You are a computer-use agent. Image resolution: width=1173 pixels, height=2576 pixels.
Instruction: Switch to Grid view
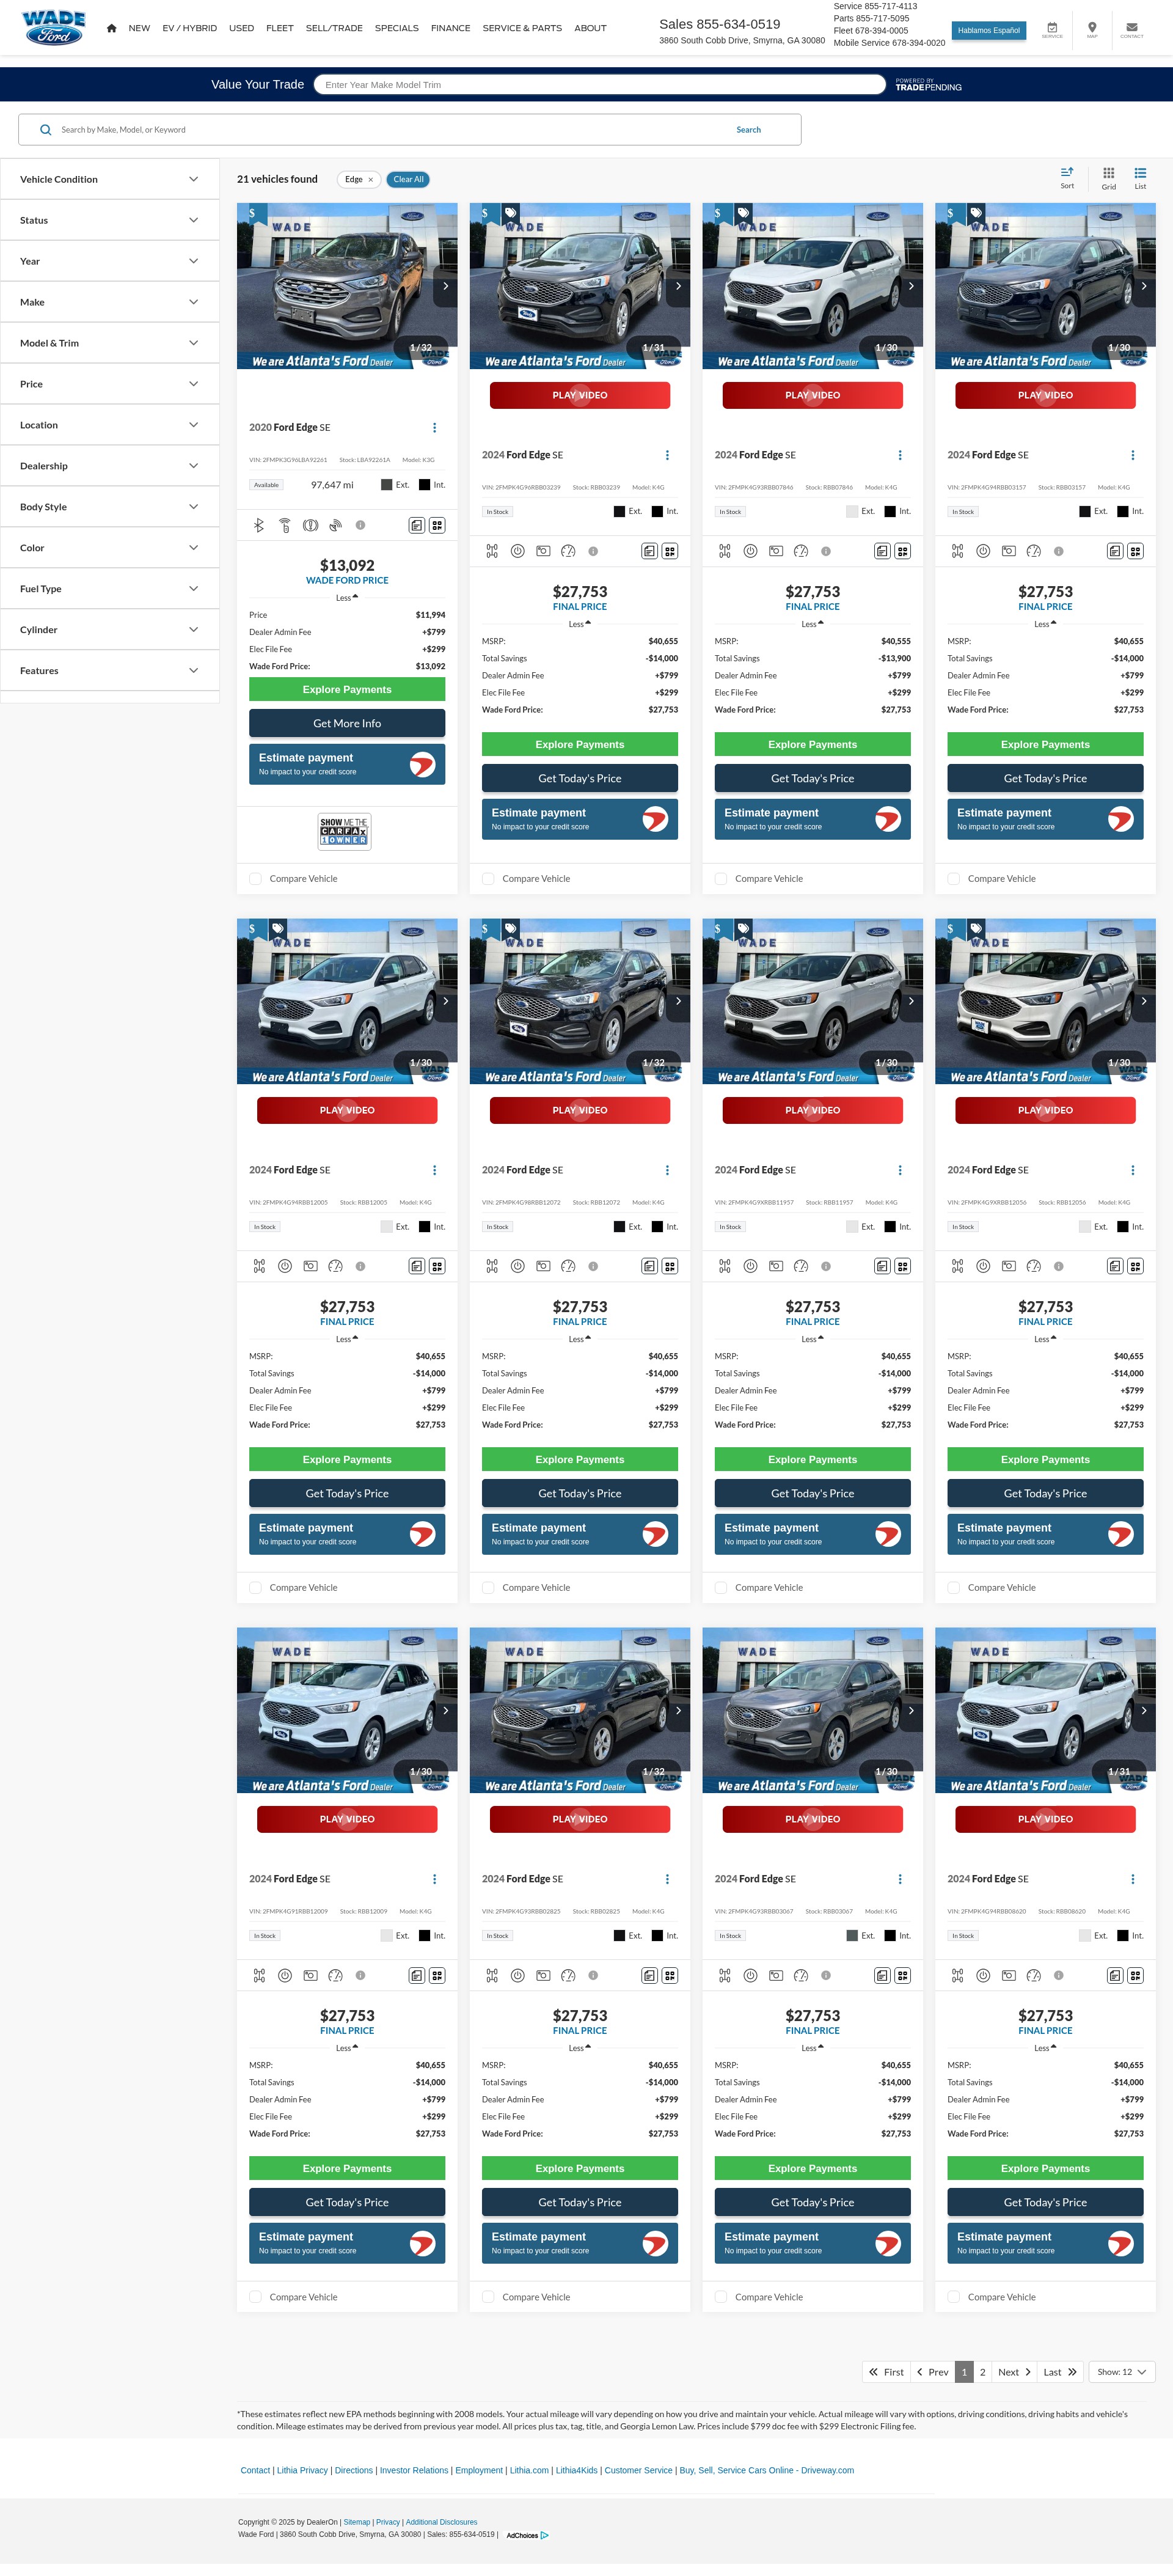pyautogui.click(x=1108, y=178)
